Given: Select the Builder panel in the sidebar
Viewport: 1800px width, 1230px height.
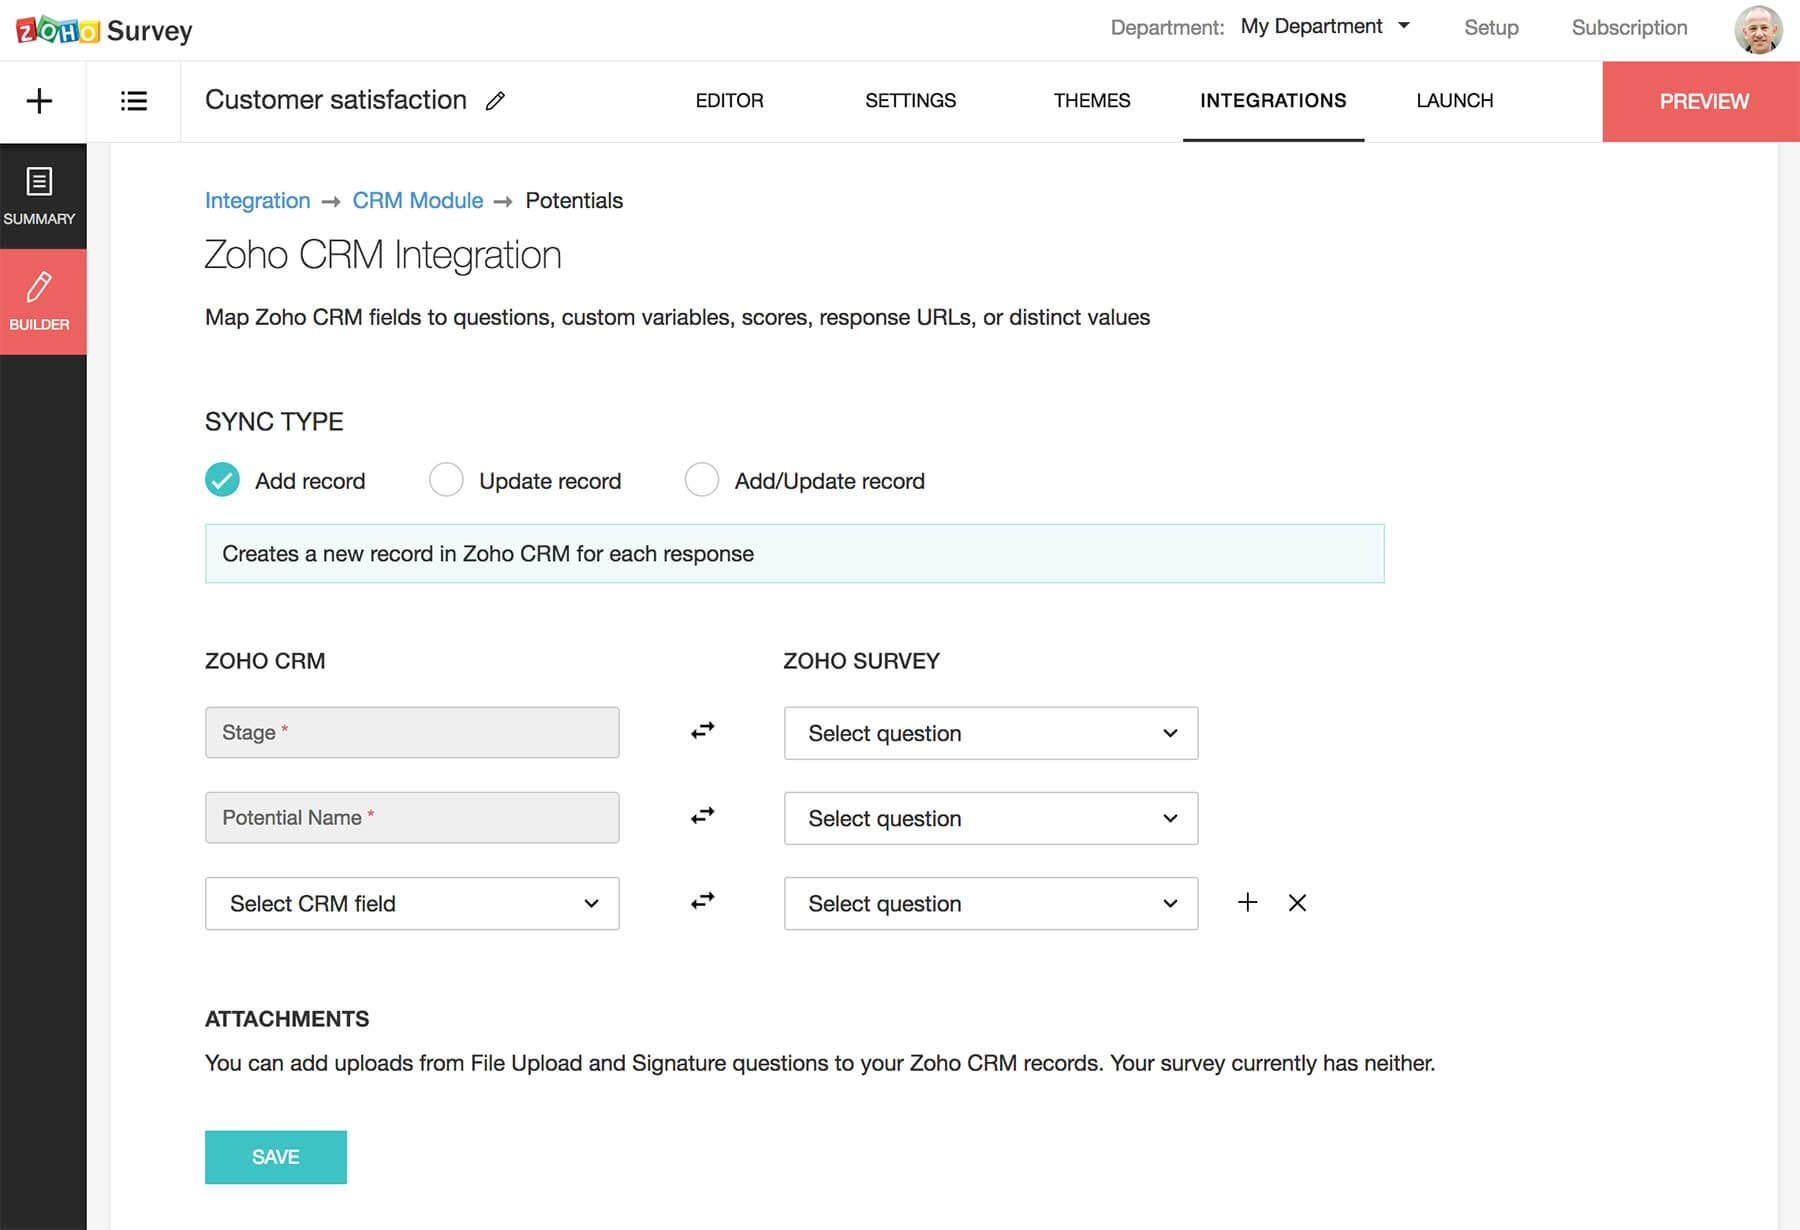Looking at the screenshot, I should coord(42,300).
